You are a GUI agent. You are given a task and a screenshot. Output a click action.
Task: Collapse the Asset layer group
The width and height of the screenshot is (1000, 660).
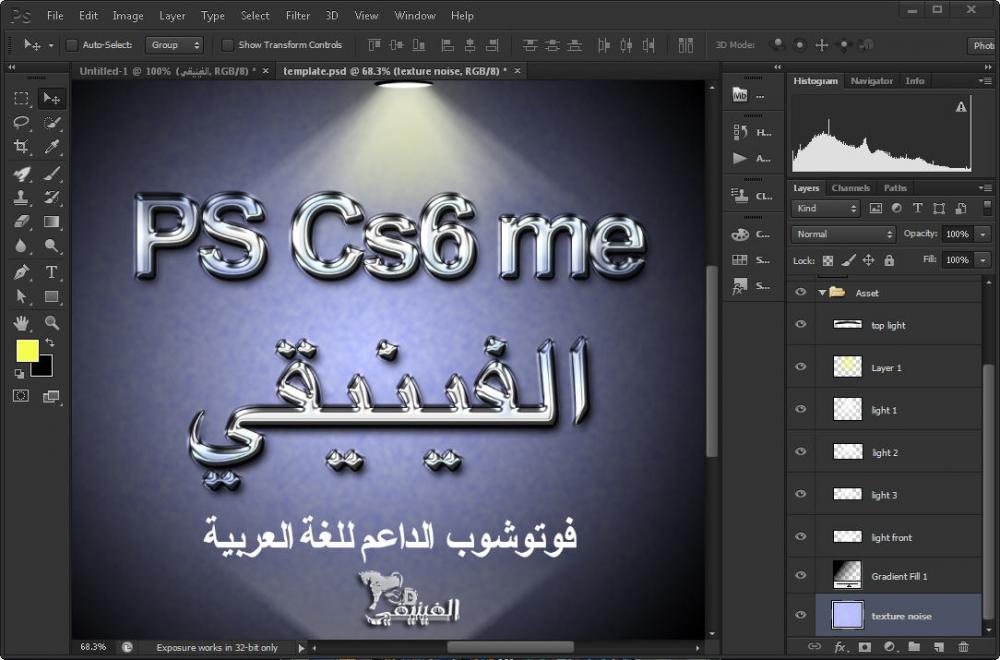822,292
